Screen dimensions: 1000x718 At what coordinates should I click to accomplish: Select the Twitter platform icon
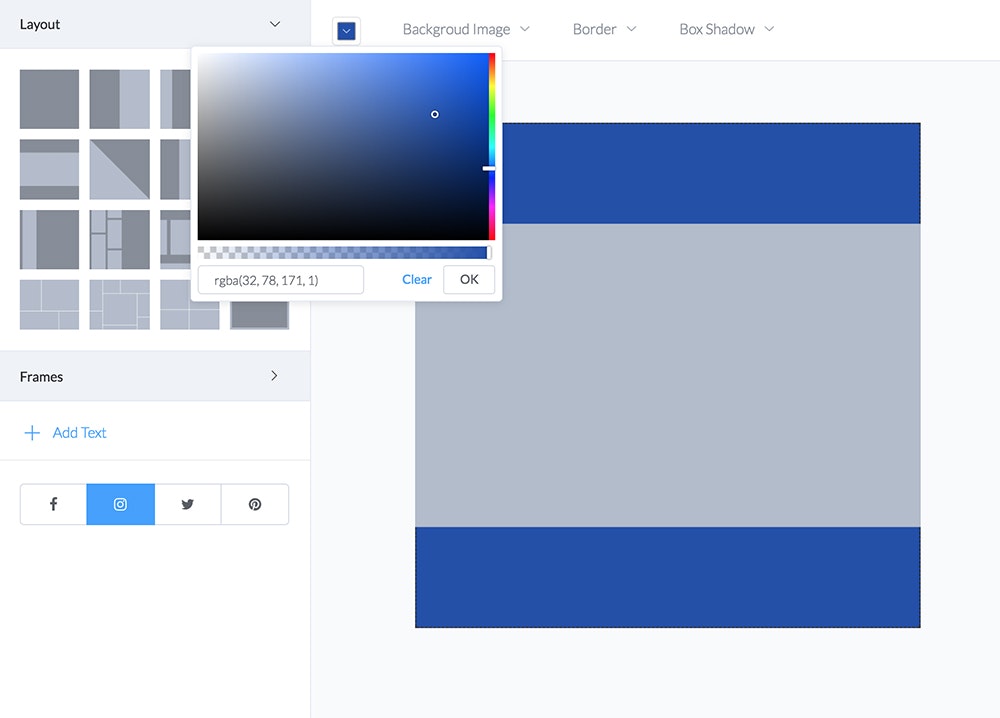[188, 504]
